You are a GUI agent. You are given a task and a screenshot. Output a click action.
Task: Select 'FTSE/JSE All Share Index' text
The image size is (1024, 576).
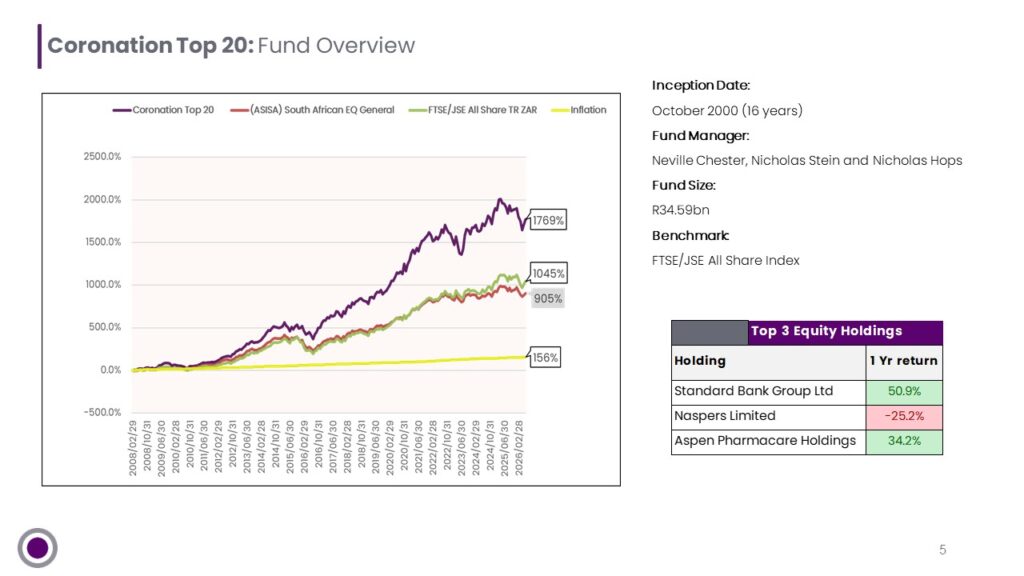click(725, 261)
